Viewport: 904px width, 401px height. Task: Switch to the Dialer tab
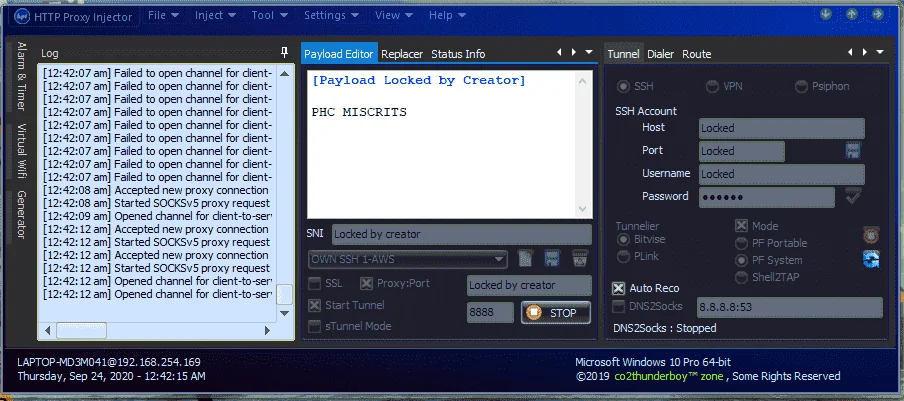coord(661,54)
